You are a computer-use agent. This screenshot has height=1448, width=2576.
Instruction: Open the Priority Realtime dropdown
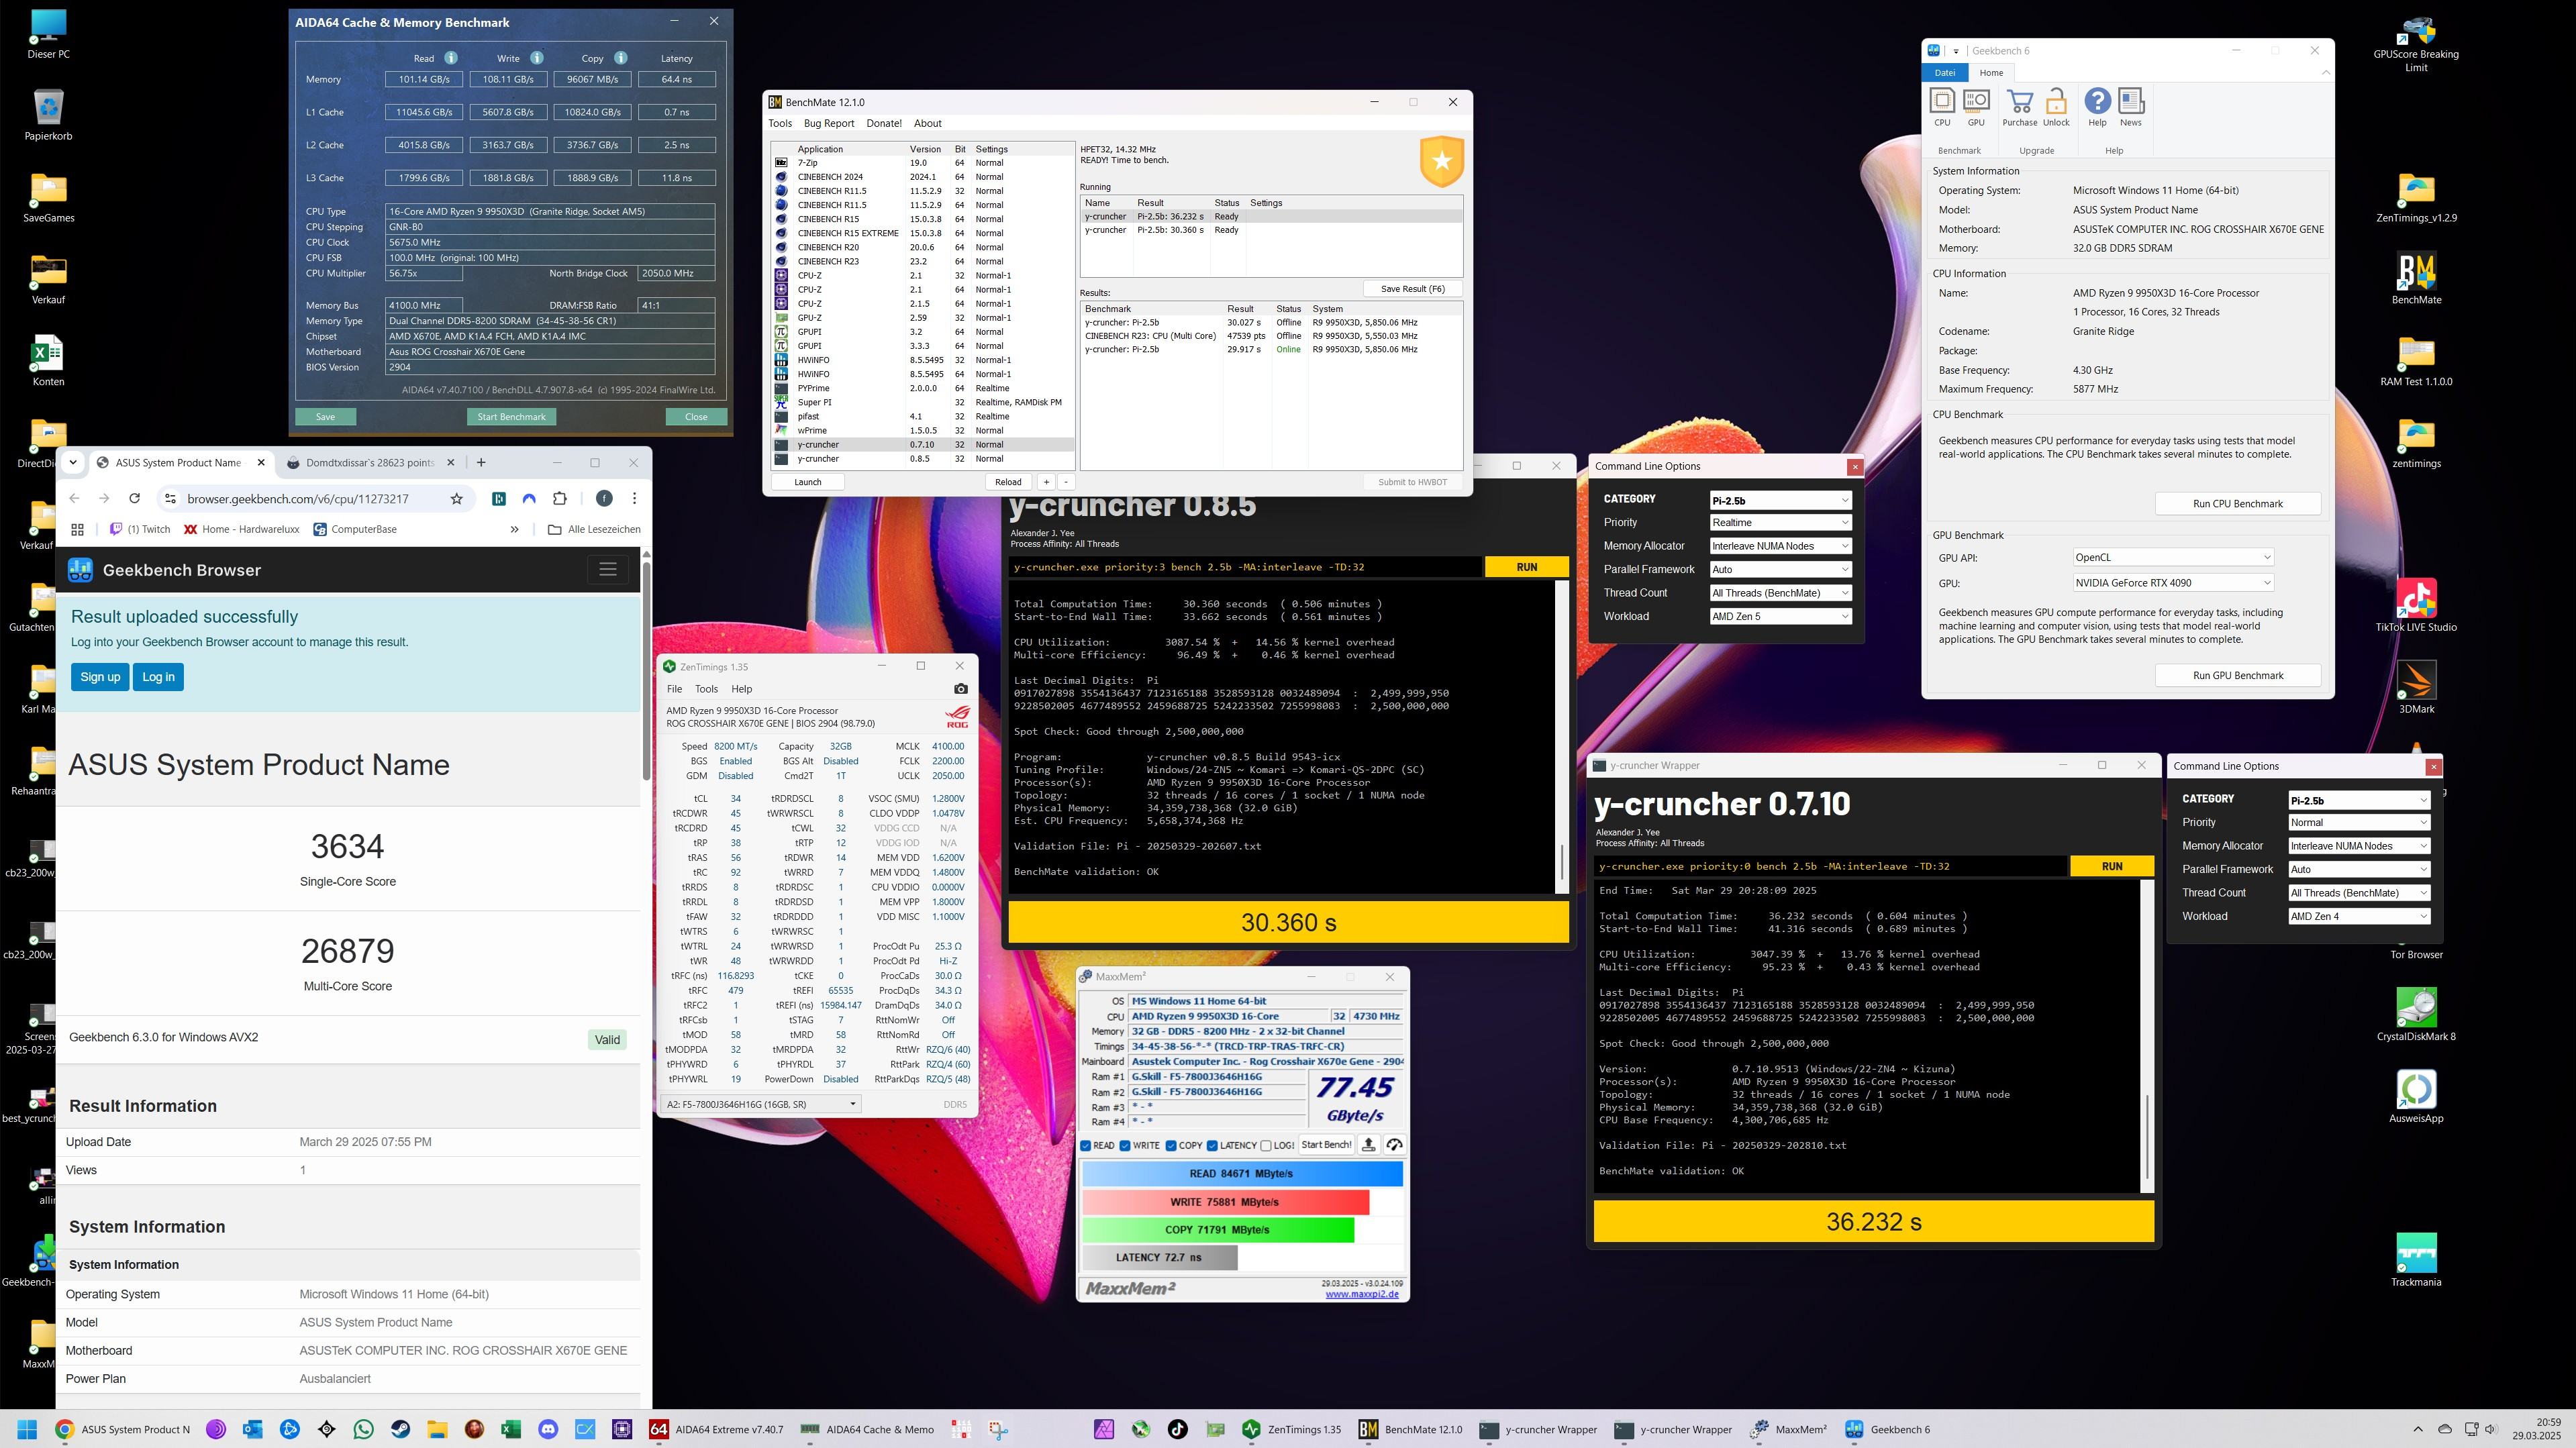tap(1780, 522)
